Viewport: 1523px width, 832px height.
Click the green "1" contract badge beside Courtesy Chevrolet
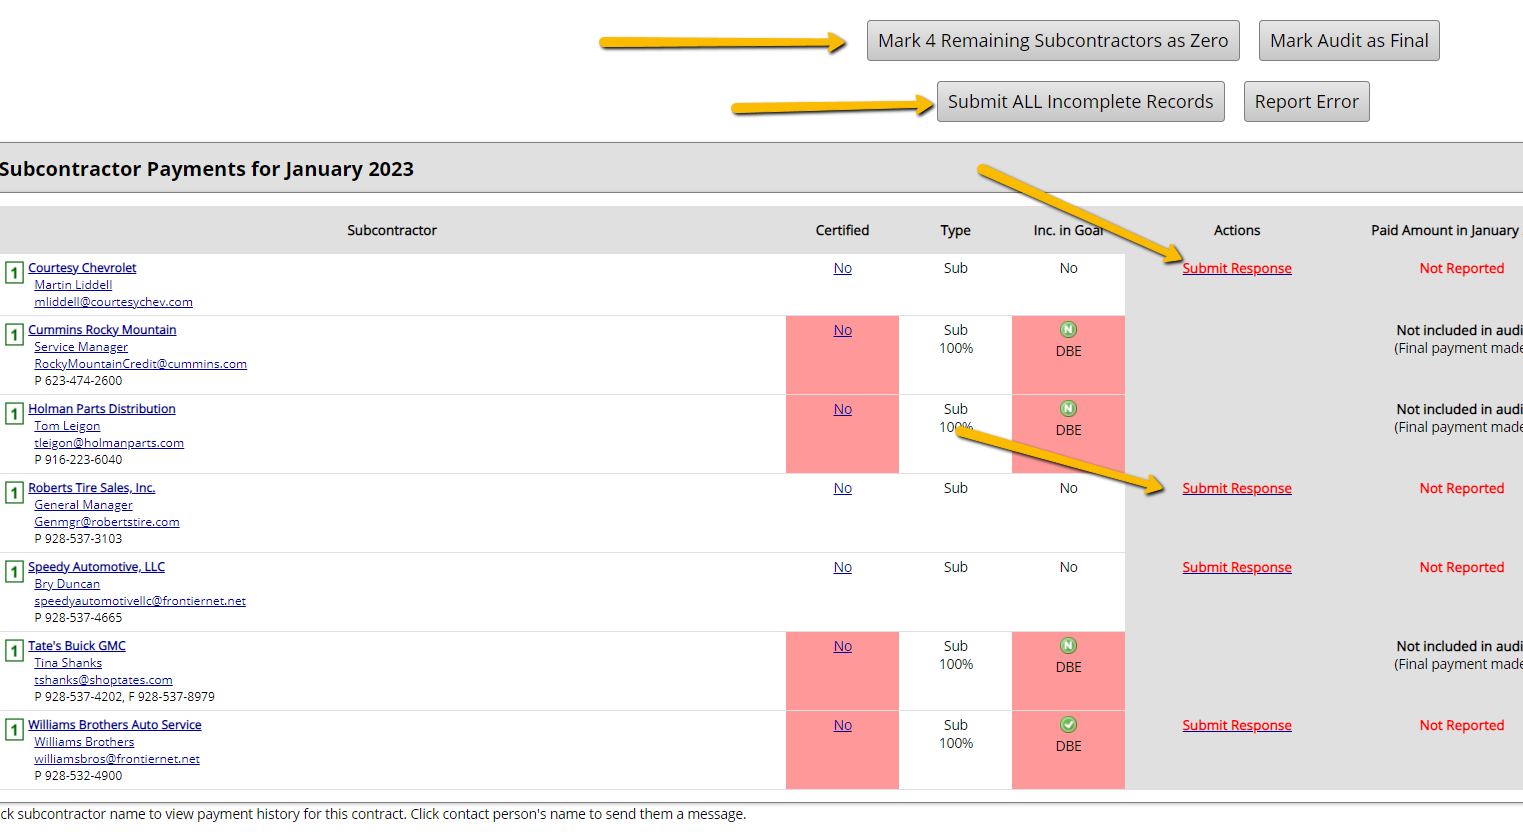13,271
